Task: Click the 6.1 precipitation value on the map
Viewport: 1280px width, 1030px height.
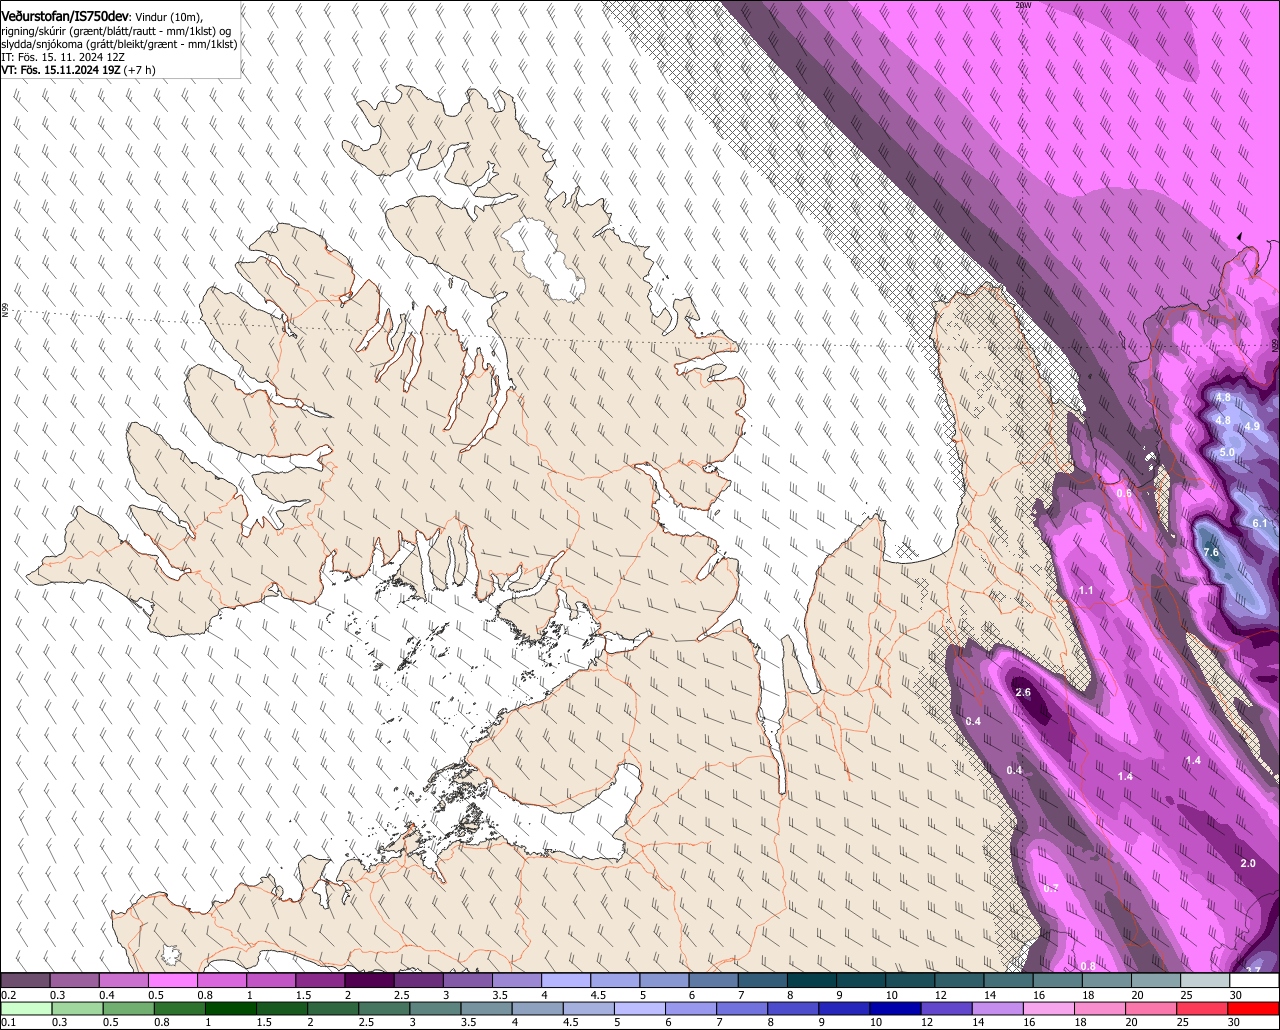Action: (x=1260, y=524)
